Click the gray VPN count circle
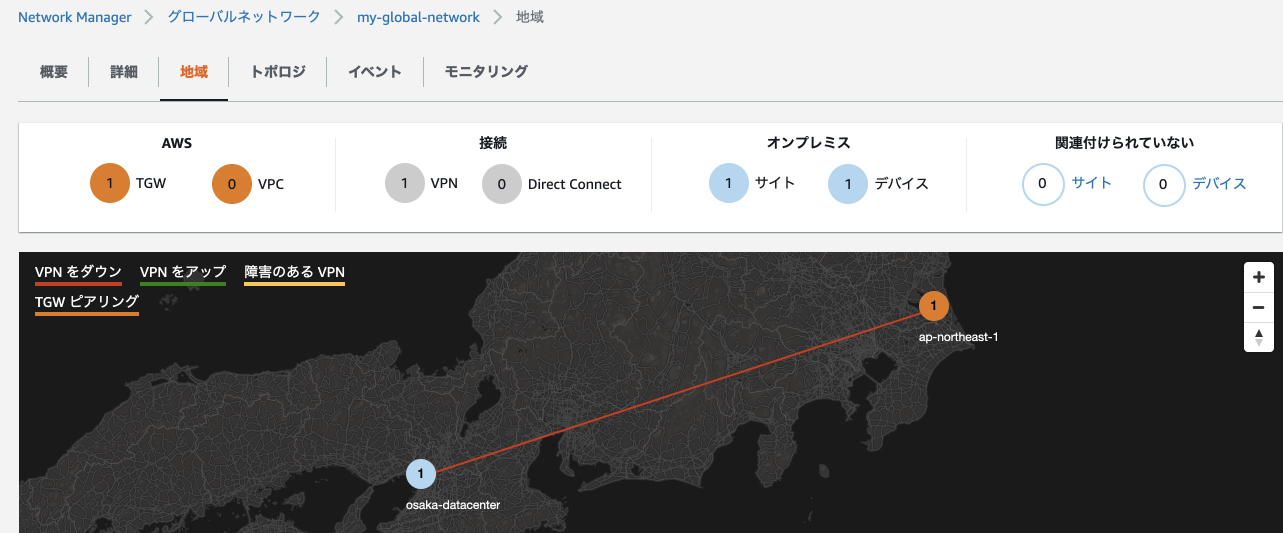Image resolution: width=1283 pixels, height=533 pixels. point(405,184)
